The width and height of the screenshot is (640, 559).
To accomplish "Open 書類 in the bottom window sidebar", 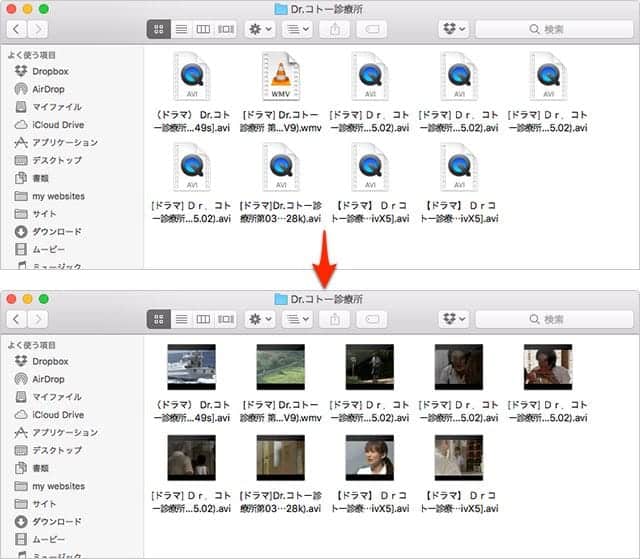I will click(x=32, y=468).
